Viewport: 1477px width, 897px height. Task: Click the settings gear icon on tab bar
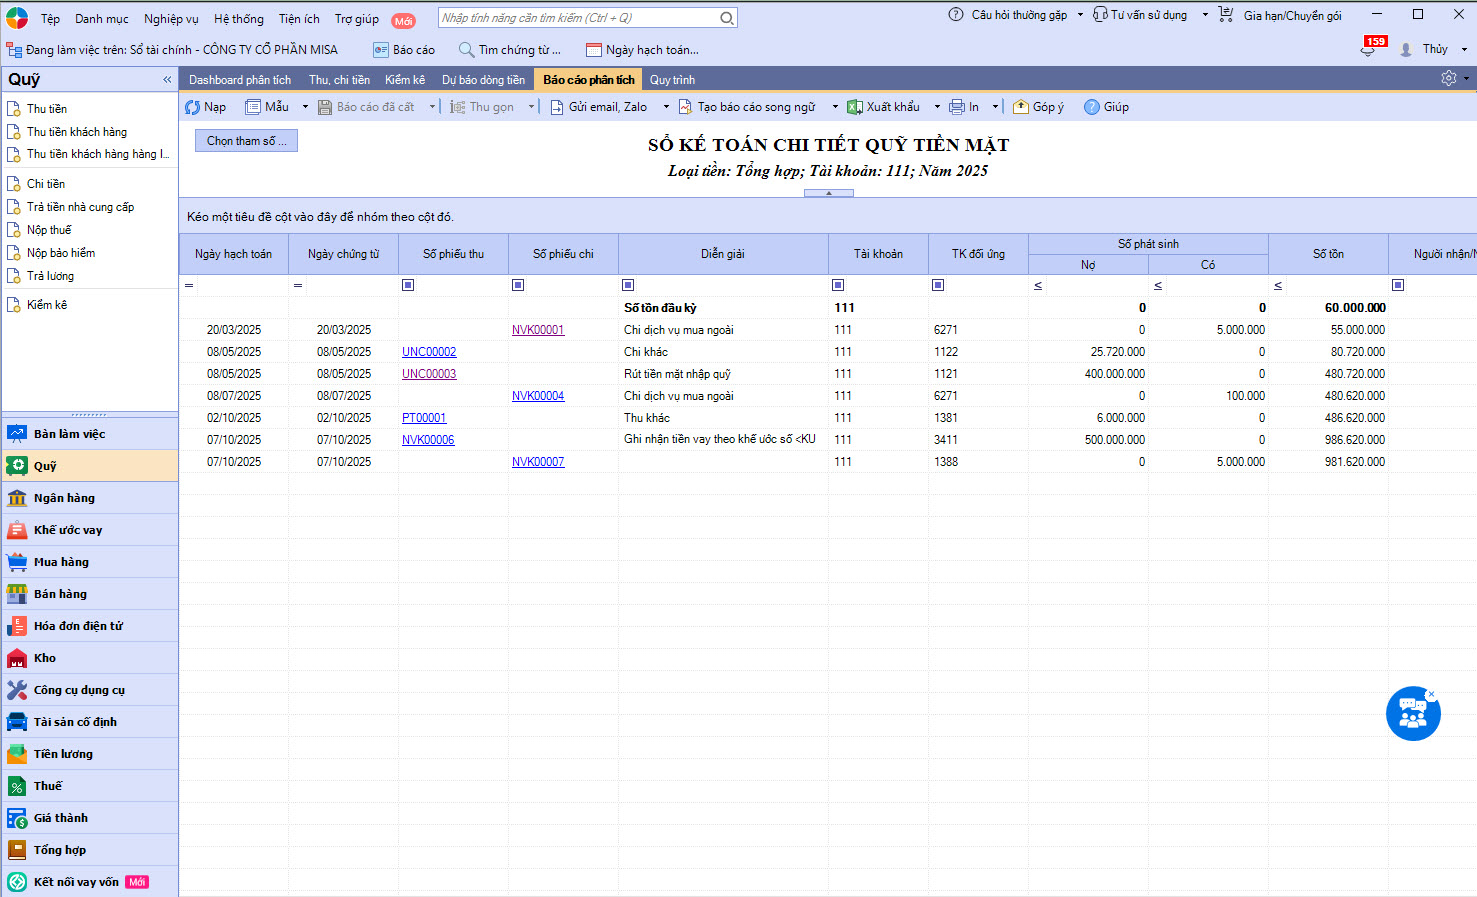(x=1448, y=78)
